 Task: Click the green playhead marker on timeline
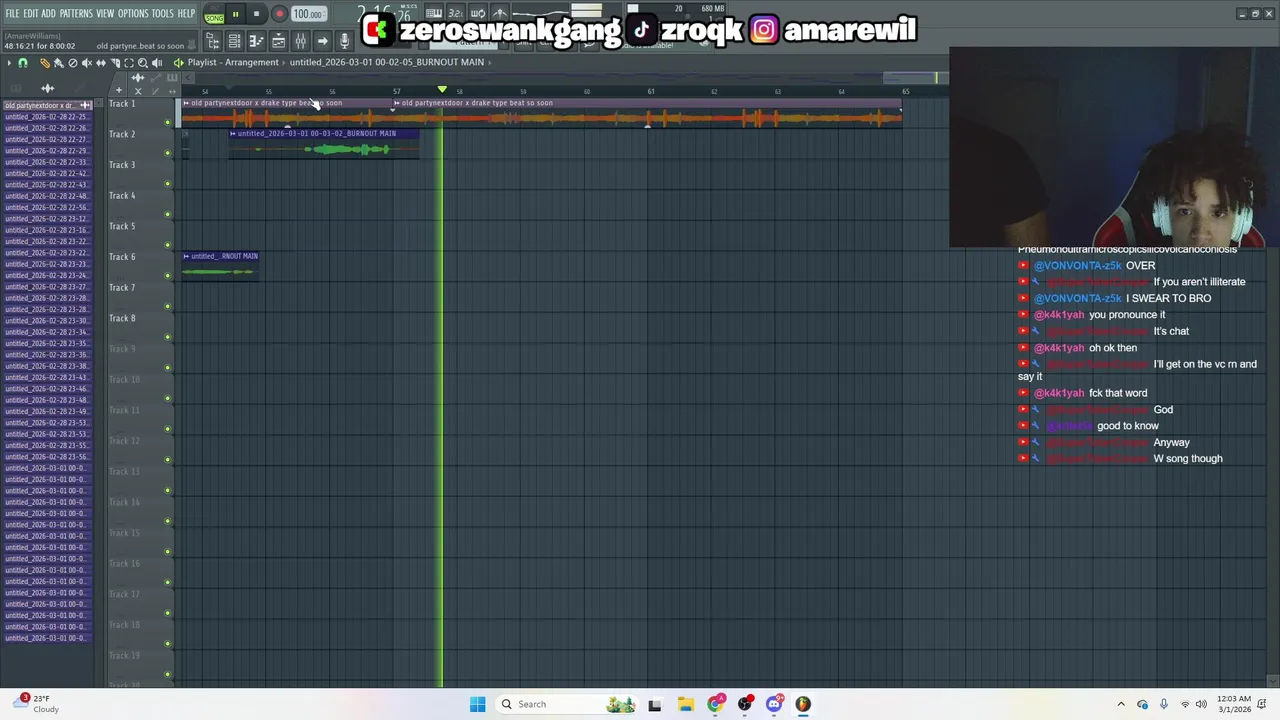[442, 90]
